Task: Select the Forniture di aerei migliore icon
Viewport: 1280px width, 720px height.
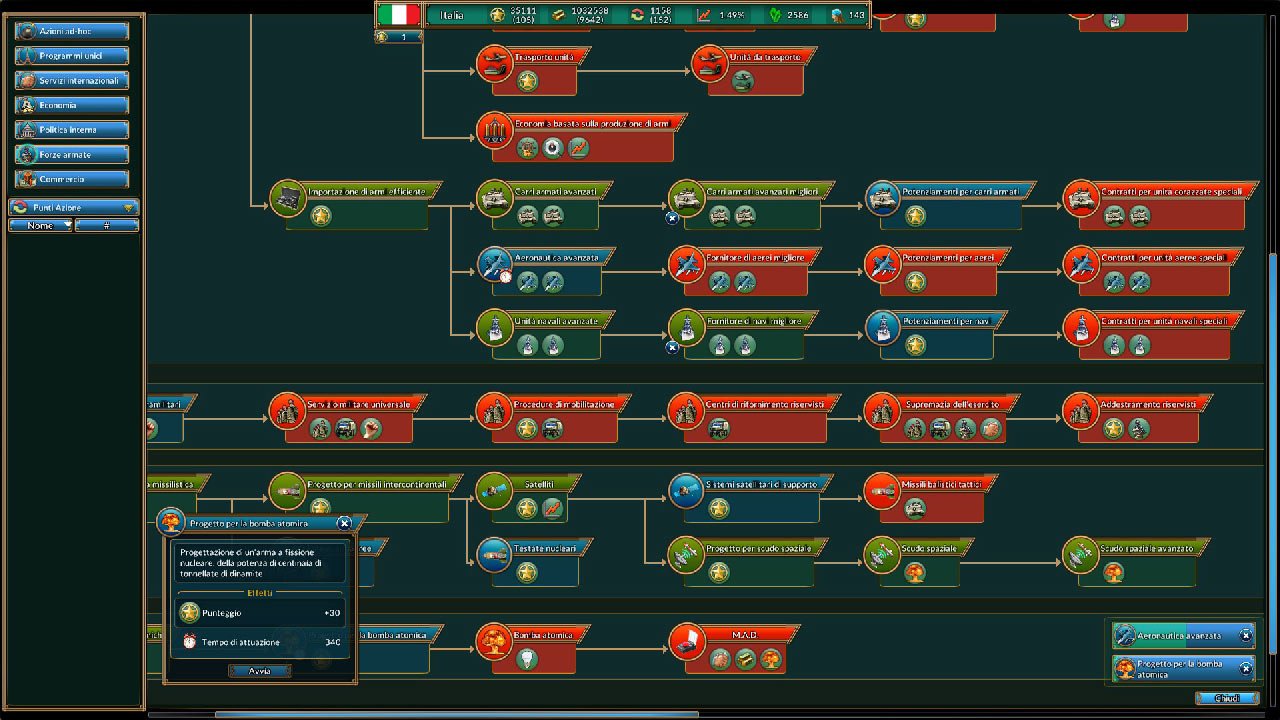Action: click(x=686, y=263)
